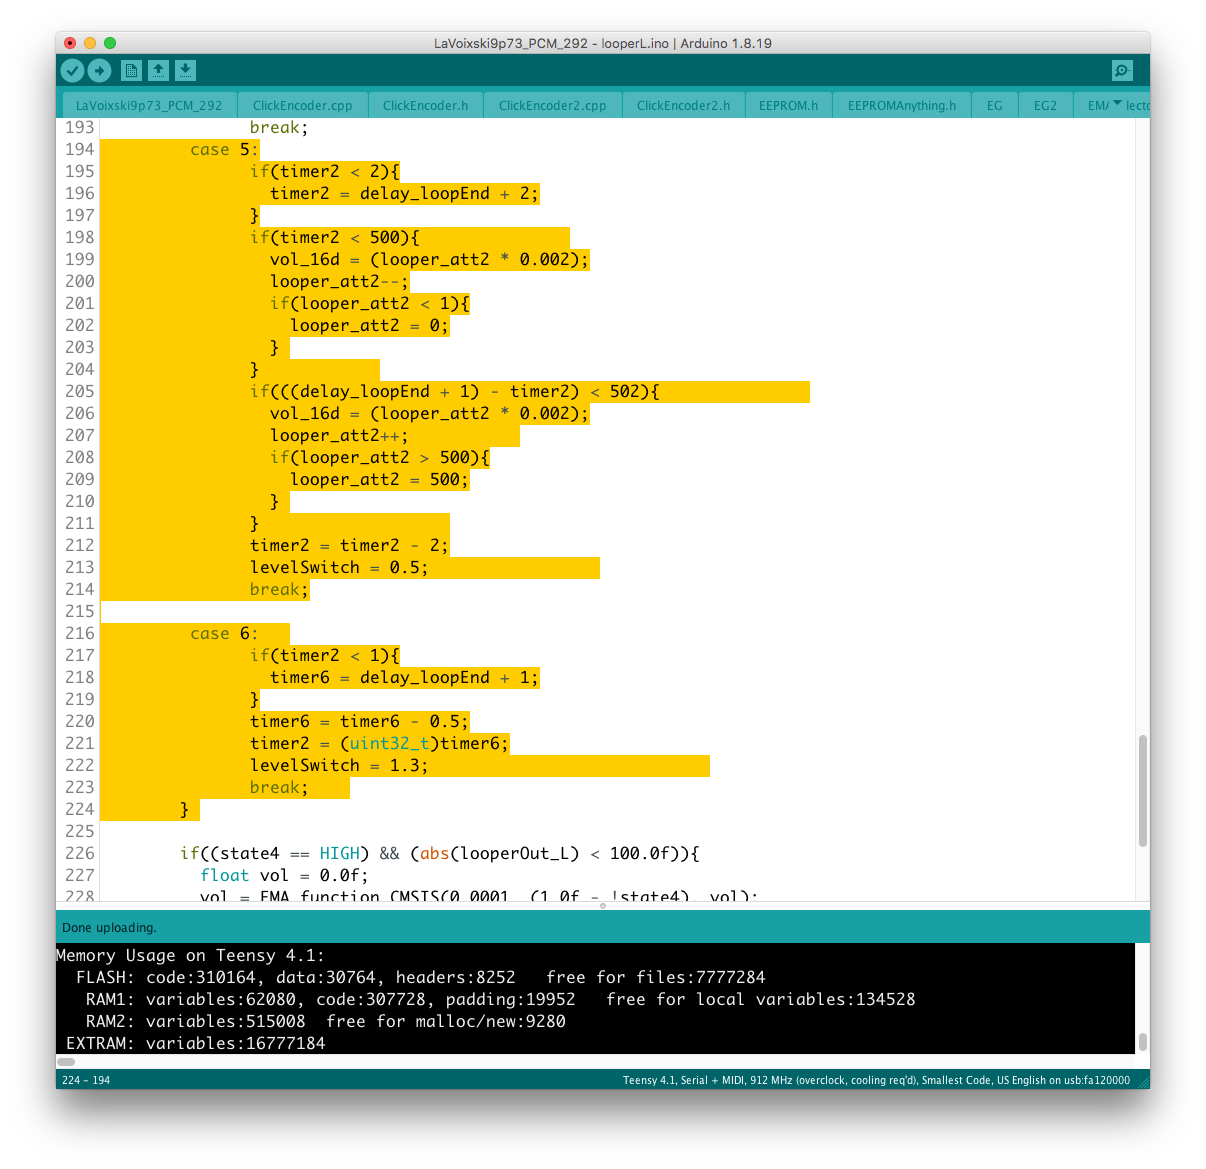Create a new sketch with New icon

pos(131,70)
